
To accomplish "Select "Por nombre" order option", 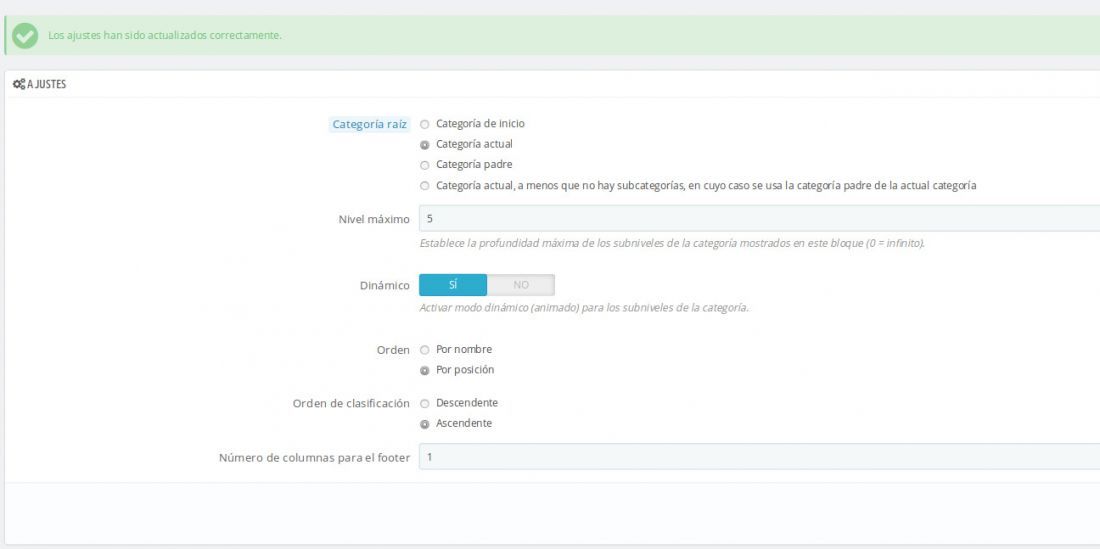I will (x=424, y=350).
